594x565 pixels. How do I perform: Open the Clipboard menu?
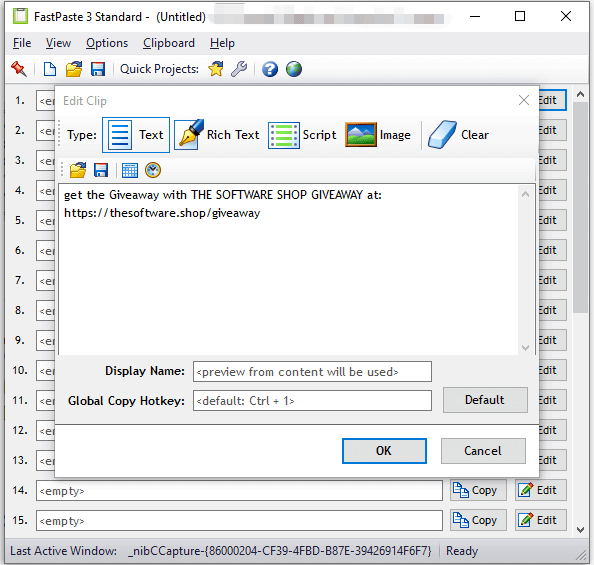(x=169, y=43)
